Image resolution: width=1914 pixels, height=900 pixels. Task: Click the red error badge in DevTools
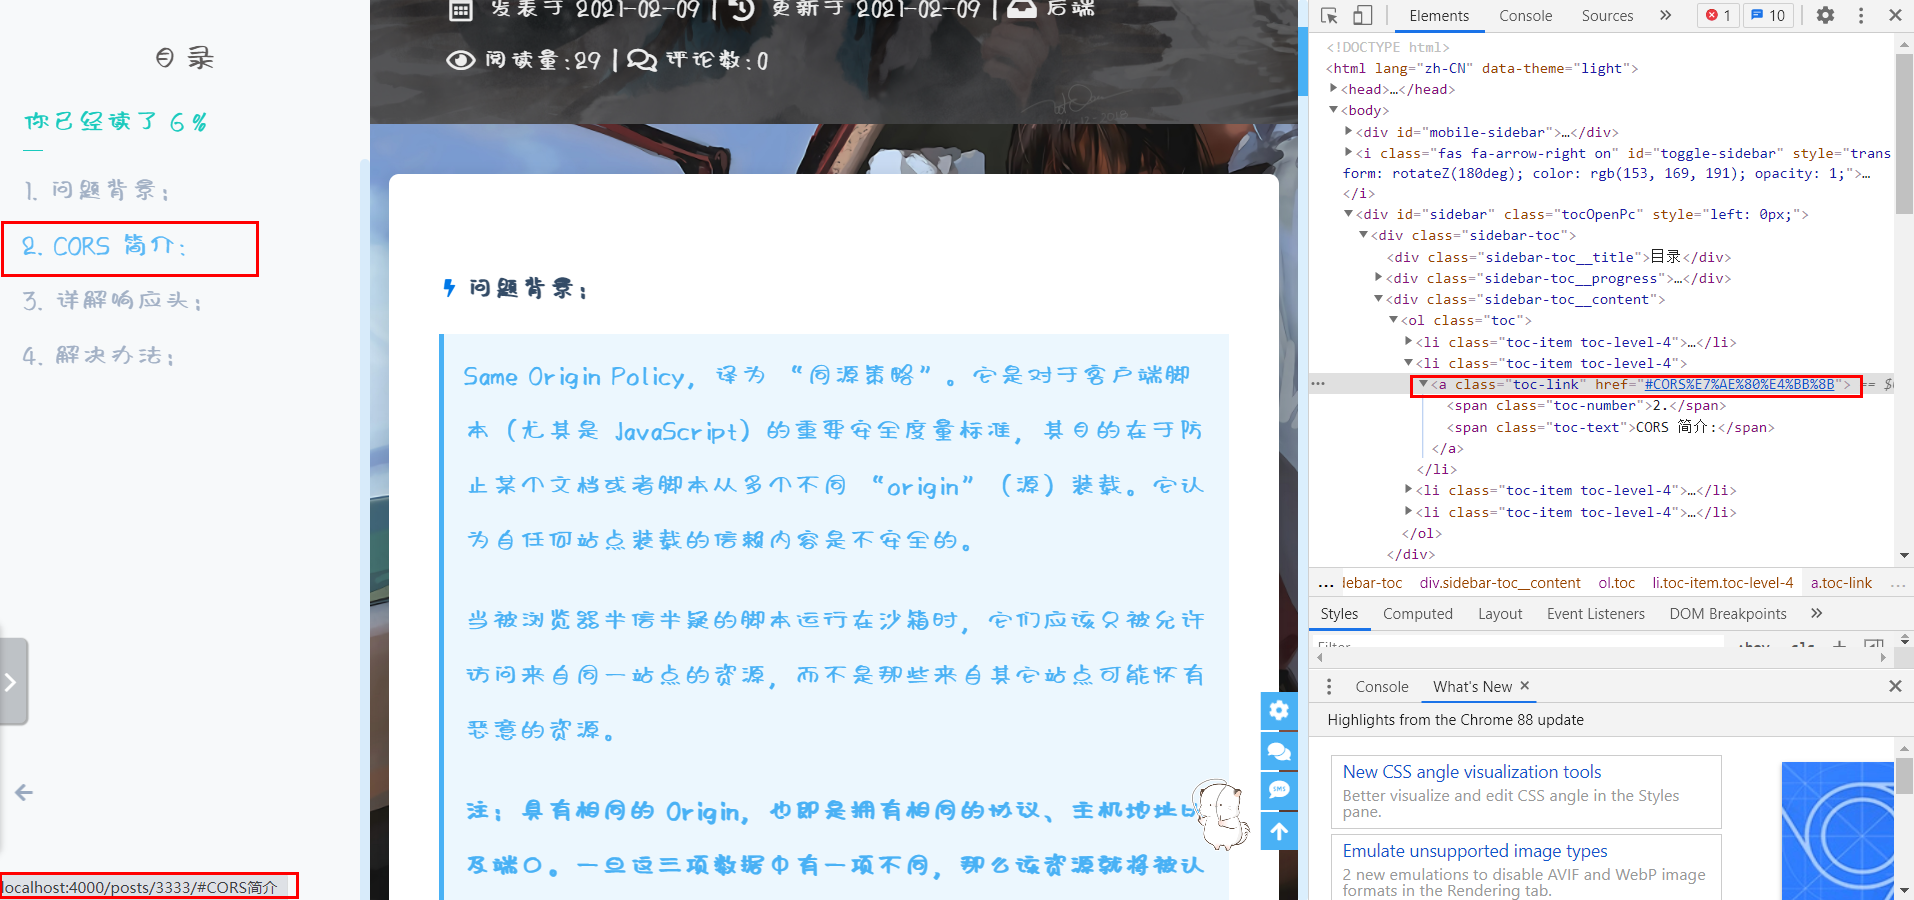(1717, 15)
